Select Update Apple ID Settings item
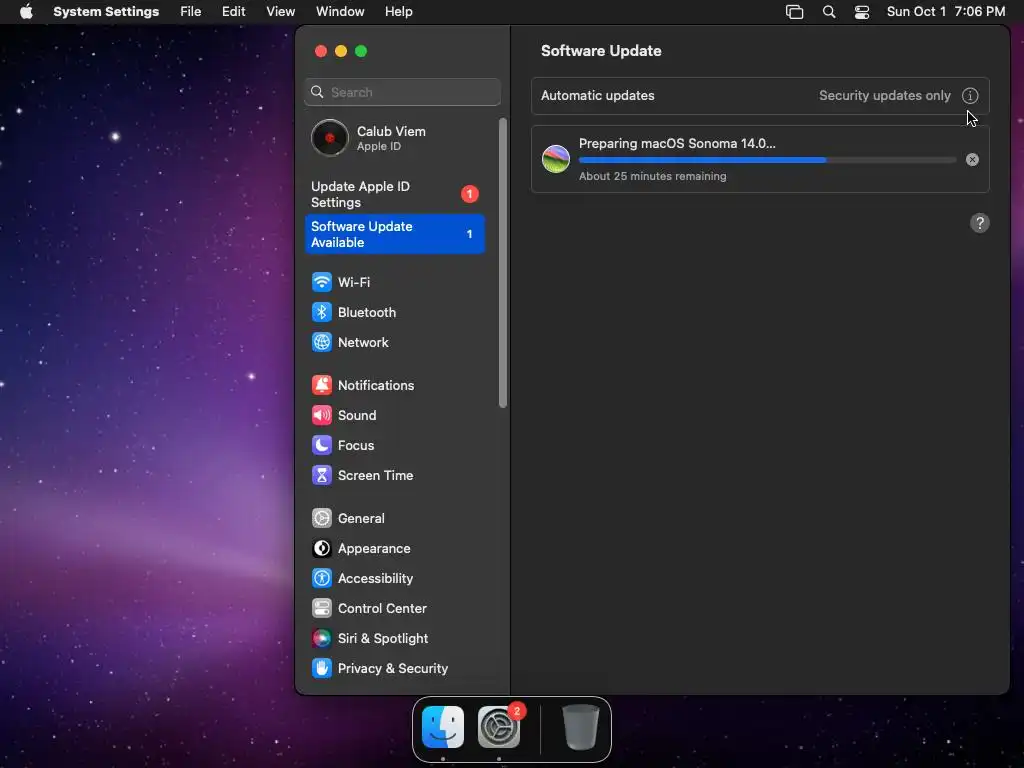The height and width of the screenshot is (768, 1024). (x=394, y=195)
